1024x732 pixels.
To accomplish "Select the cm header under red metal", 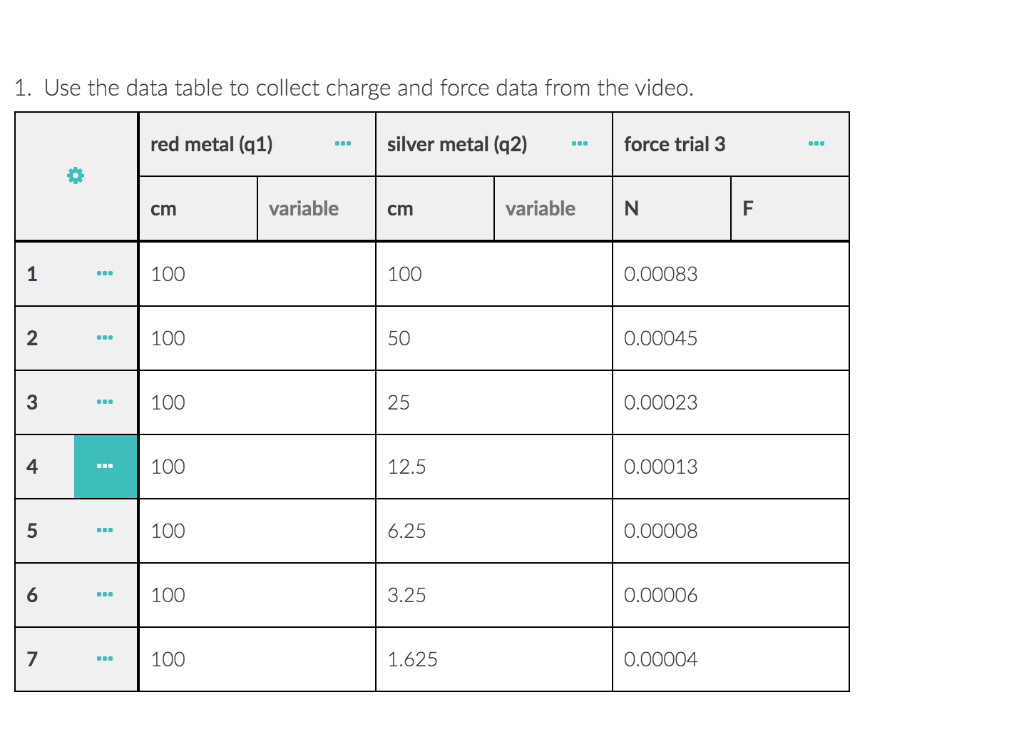I will [162, 208].
